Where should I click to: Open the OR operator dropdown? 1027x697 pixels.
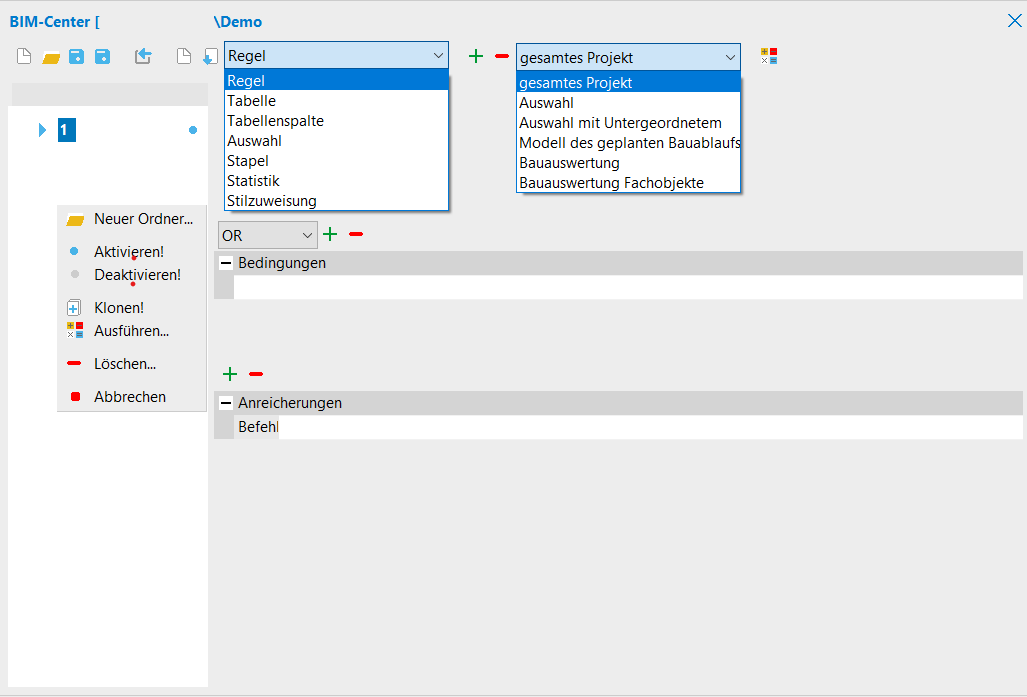pos(267,235)
